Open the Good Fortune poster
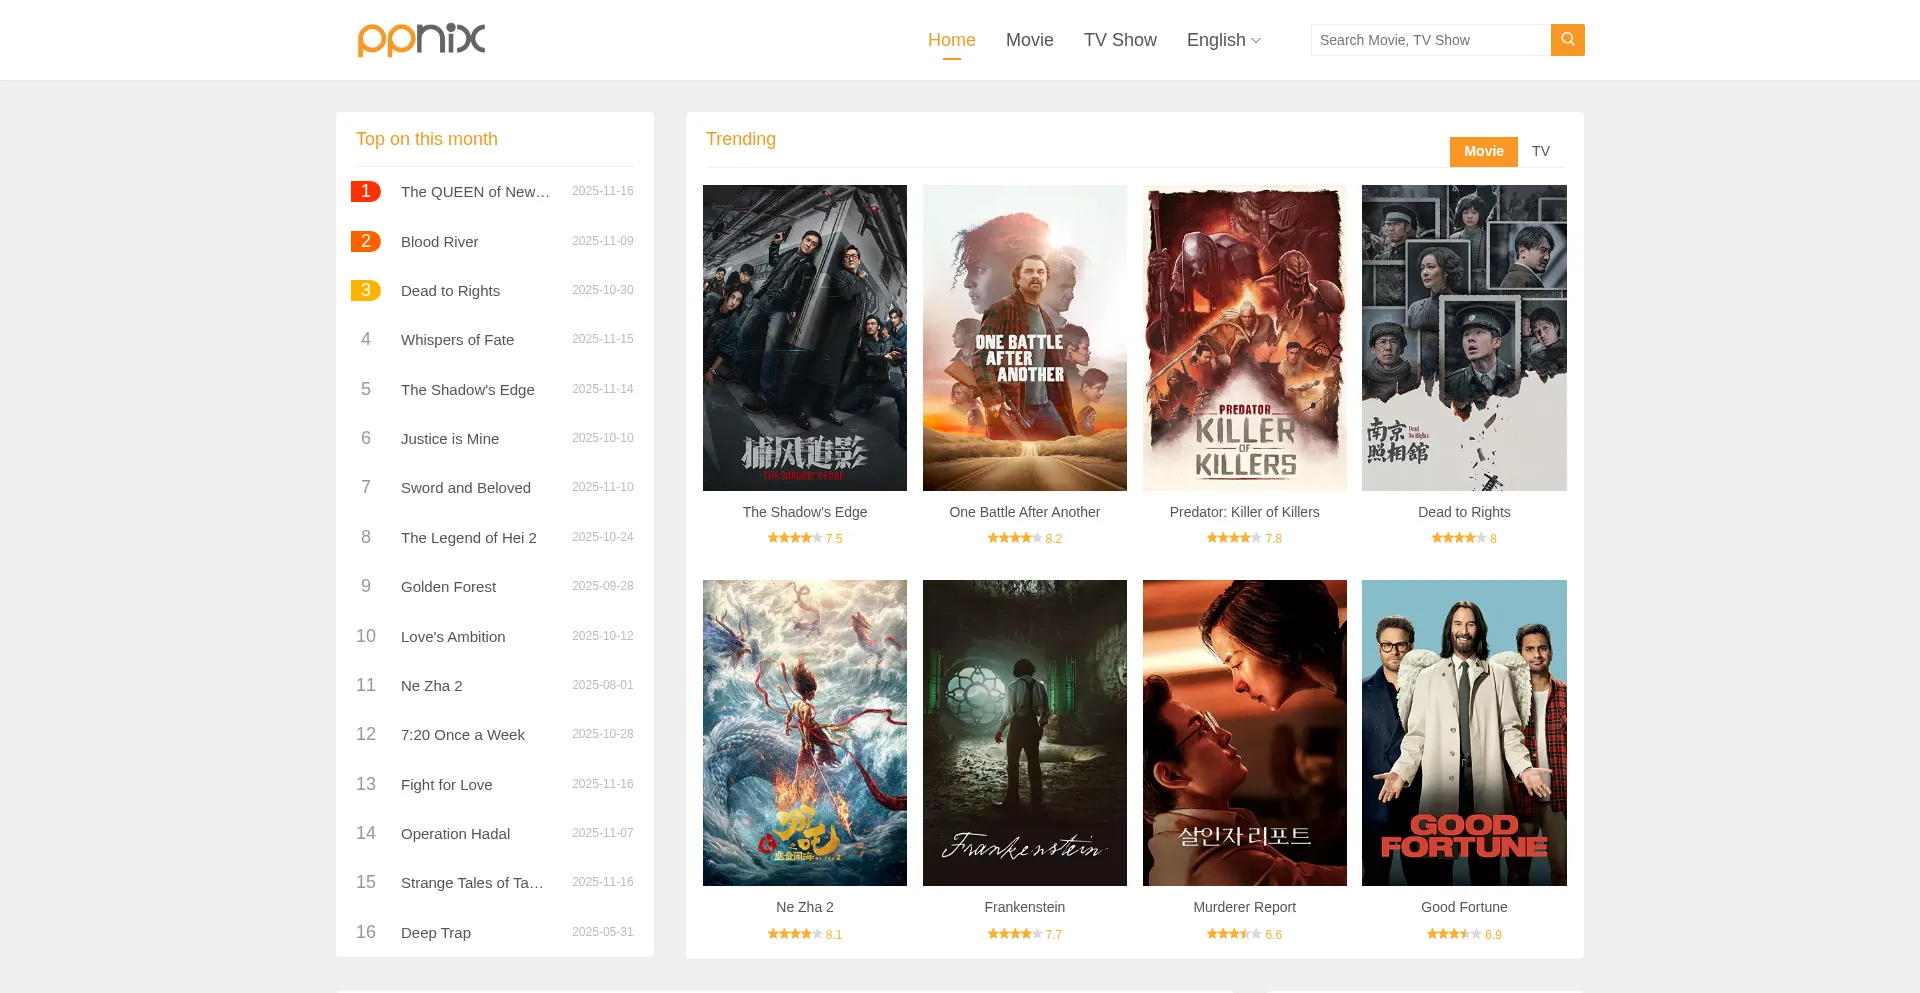Screen dimensions: 1920x993 [x=1464, y=732]
